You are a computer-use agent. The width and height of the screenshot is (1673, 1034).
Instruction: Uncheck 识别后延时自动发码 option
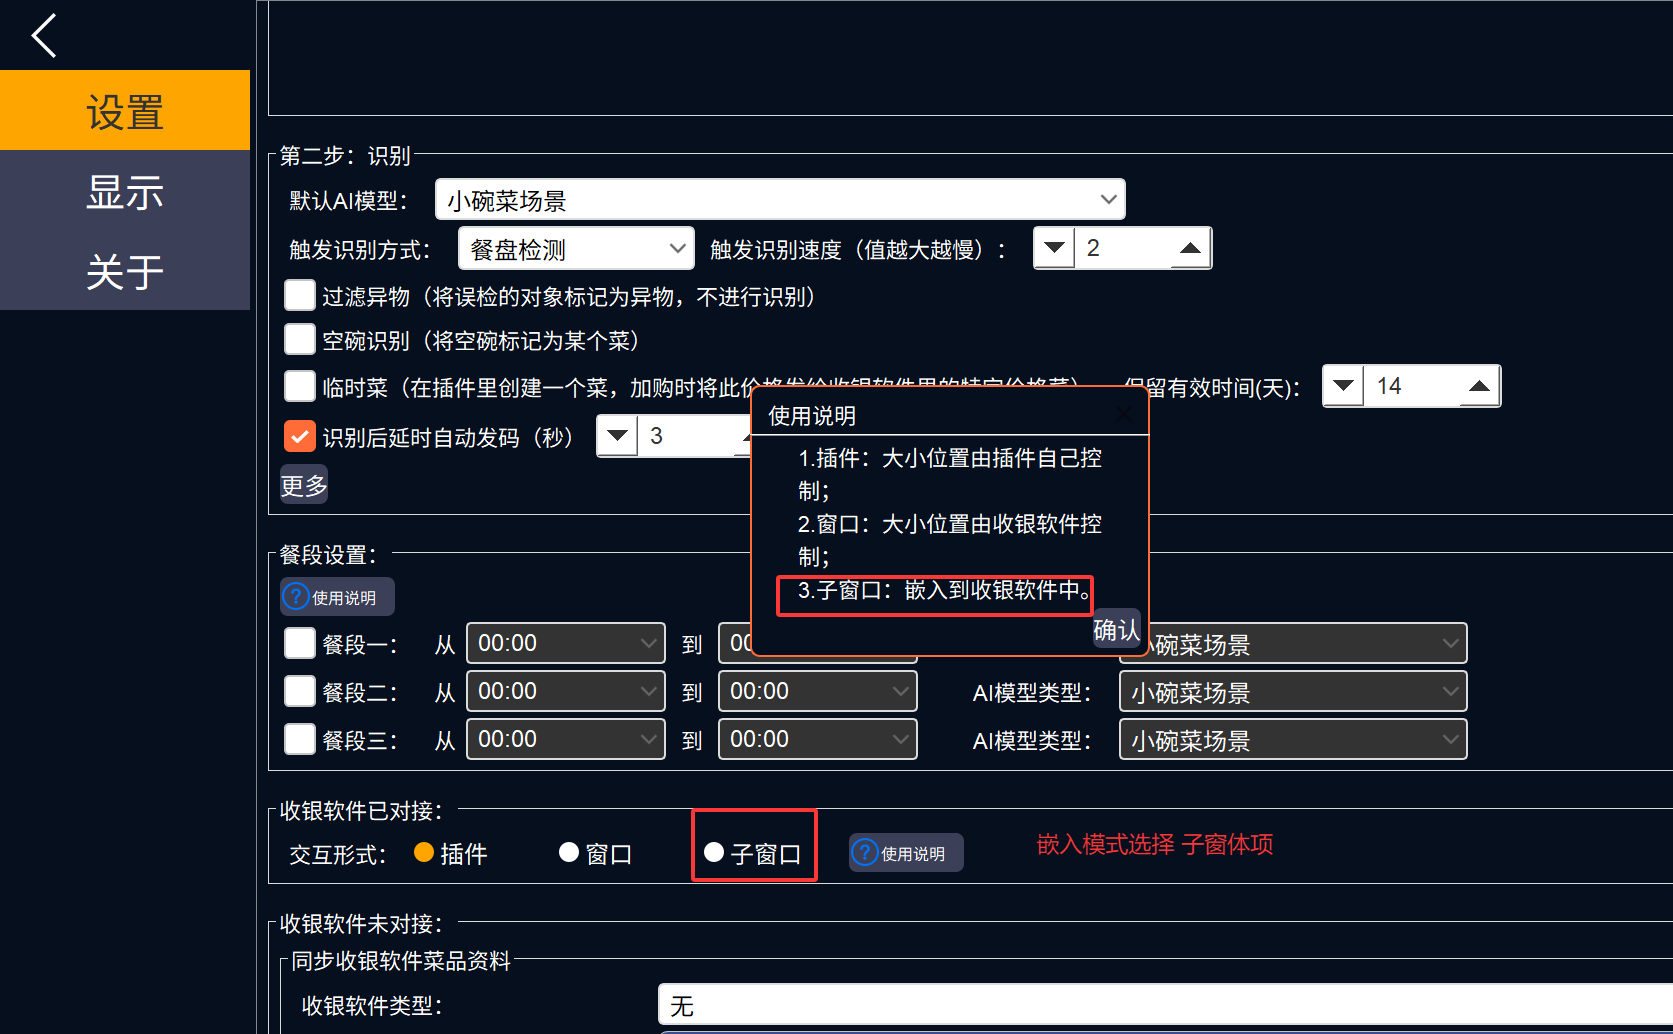pos(300,436)
